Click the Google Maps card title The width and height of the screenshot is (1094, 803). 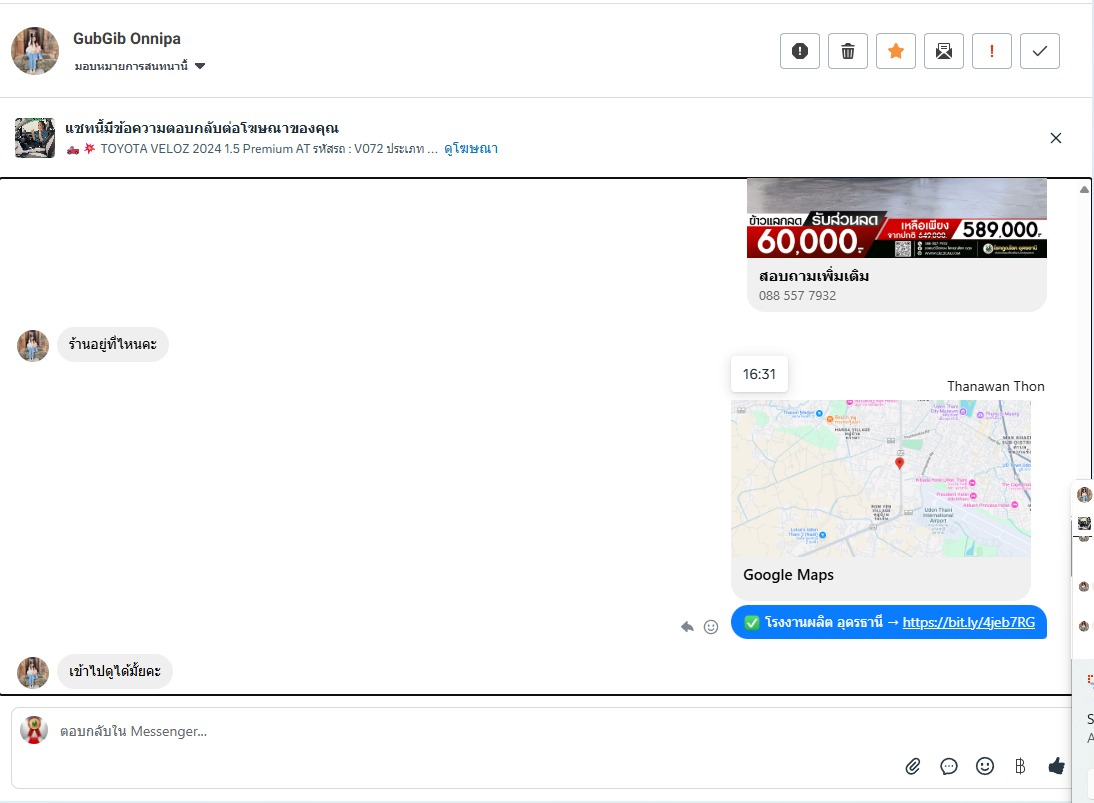[x=788, y=575]
